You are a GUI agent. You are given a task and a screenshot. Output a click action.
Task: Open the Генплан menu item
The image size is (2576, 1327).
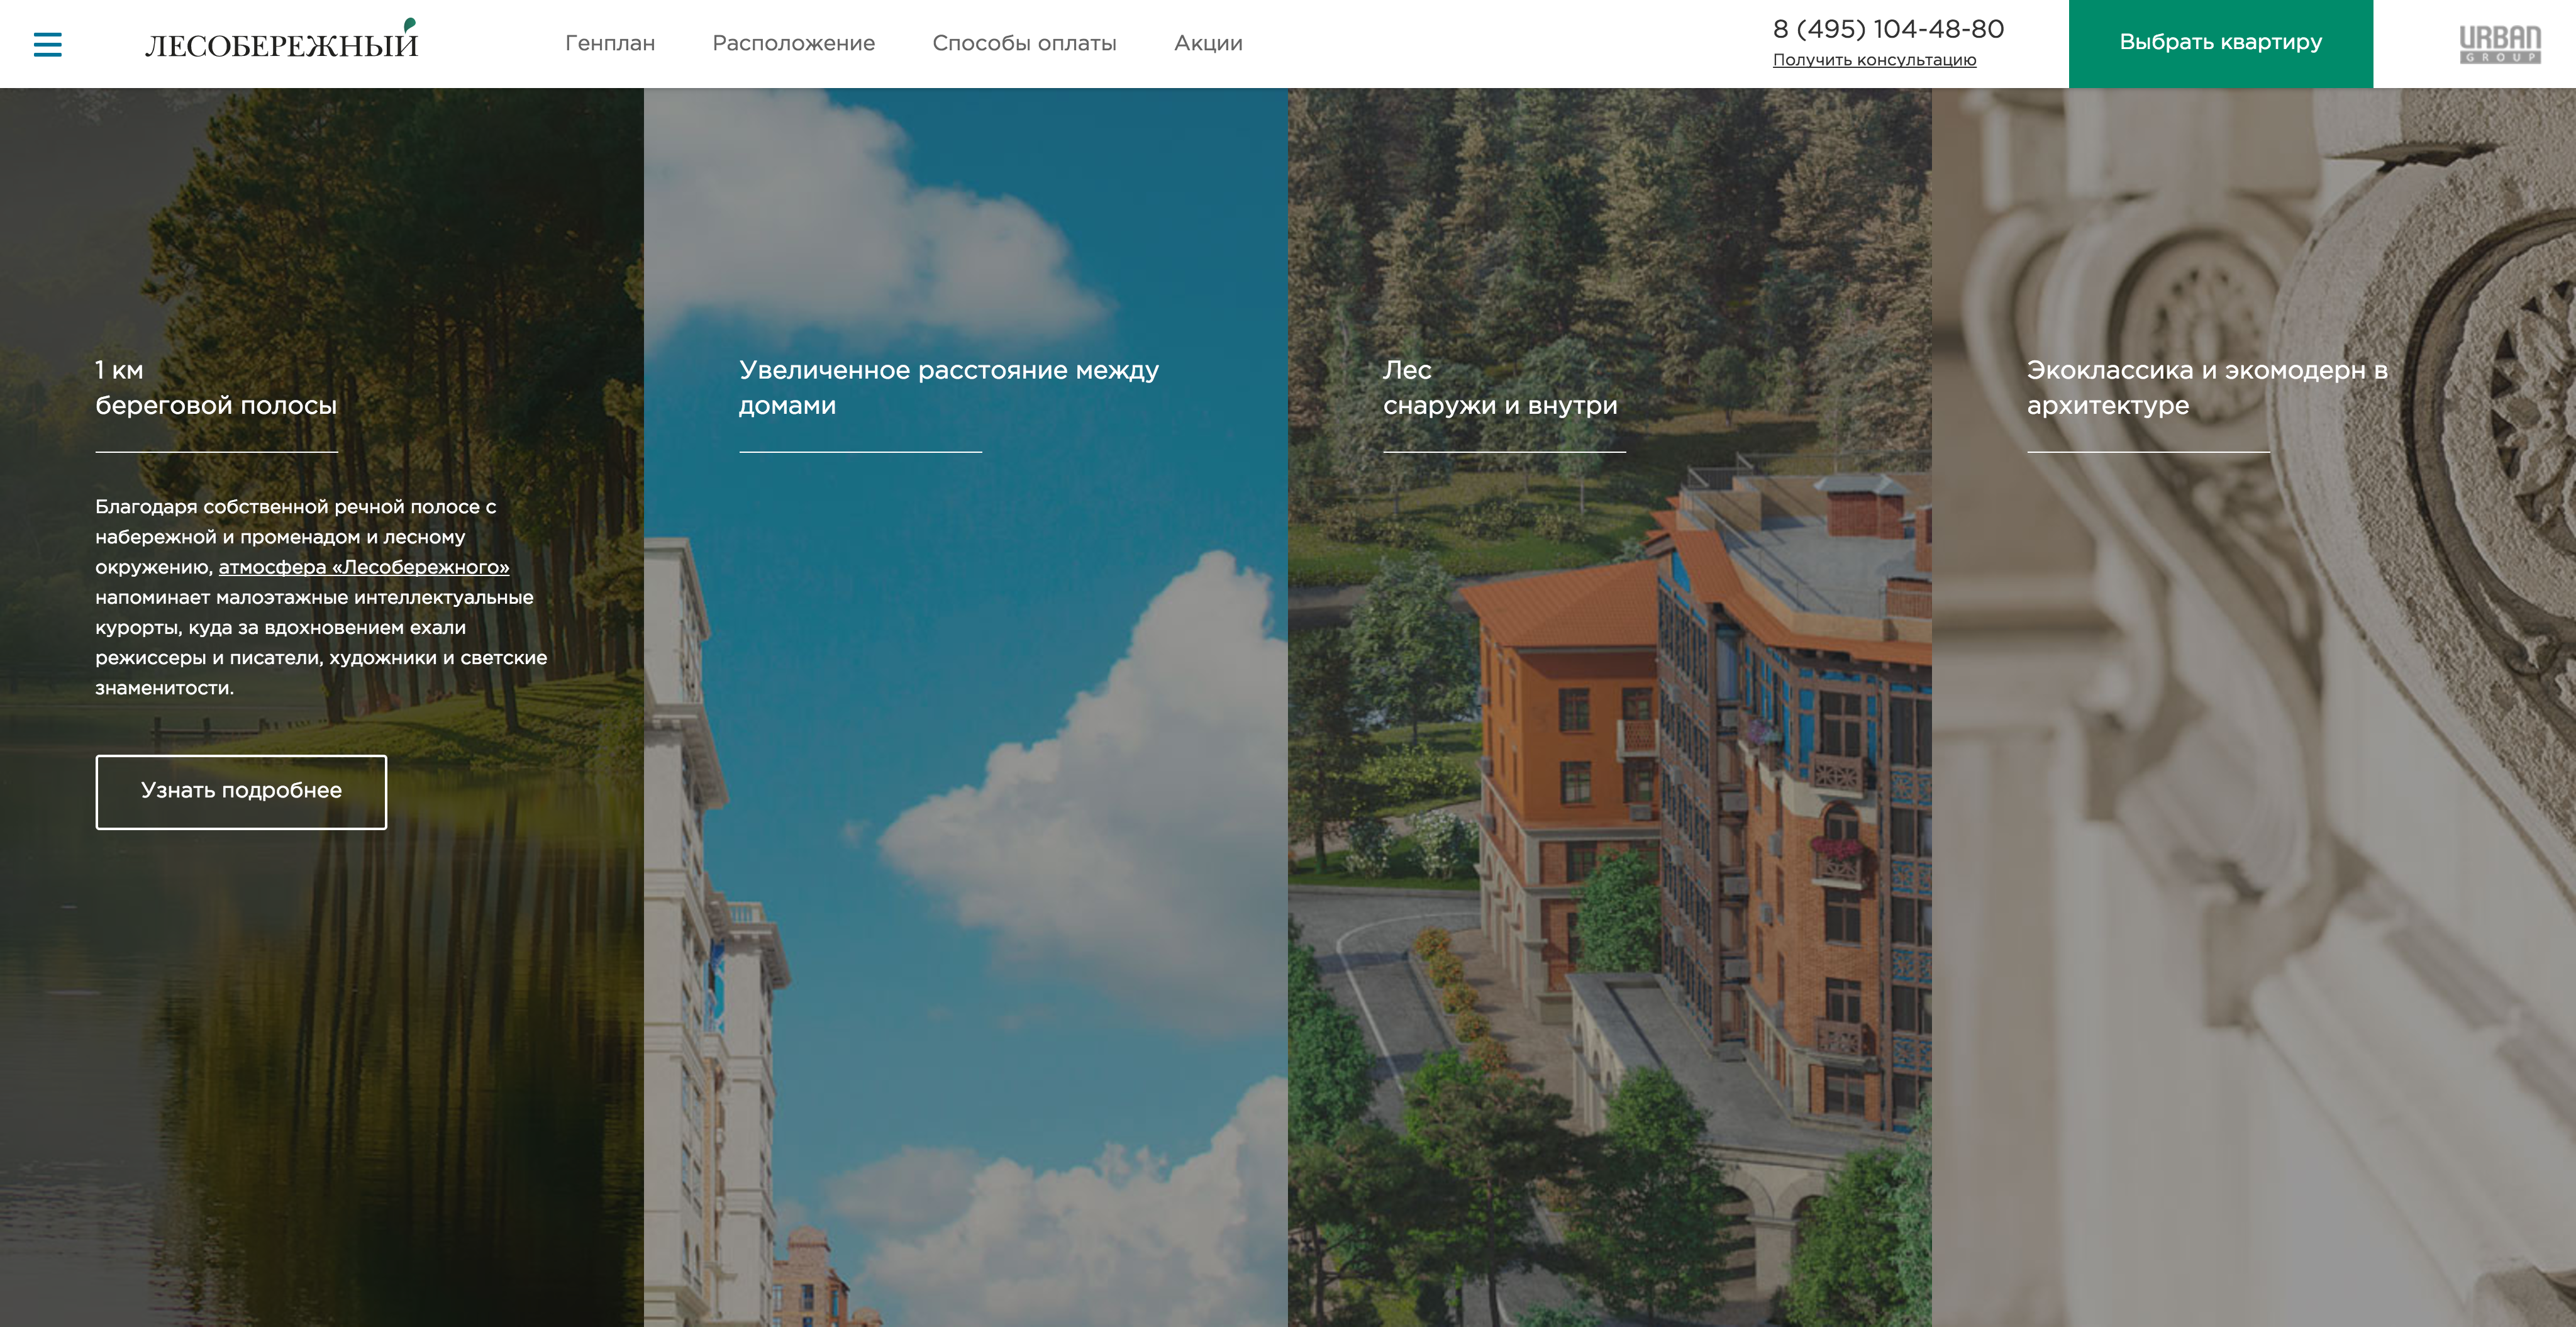click(x=610, y=43)
